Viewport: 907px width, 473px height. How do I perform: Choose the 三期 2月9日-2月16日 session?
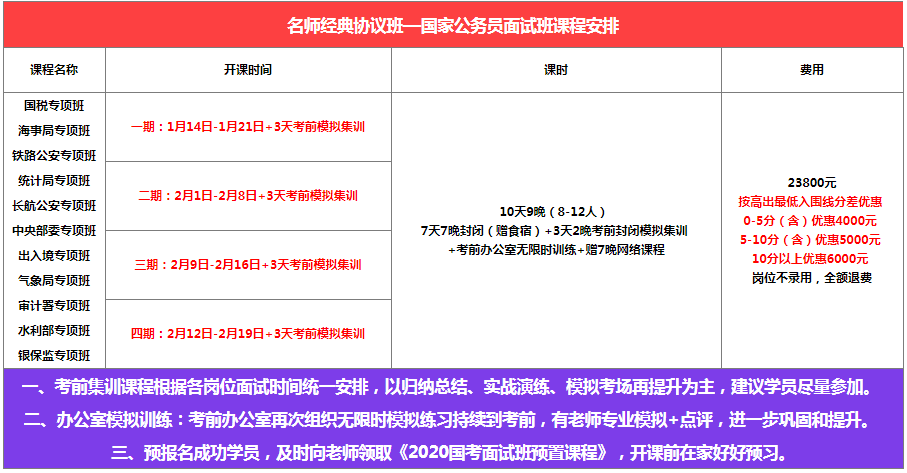click(247, 265)
